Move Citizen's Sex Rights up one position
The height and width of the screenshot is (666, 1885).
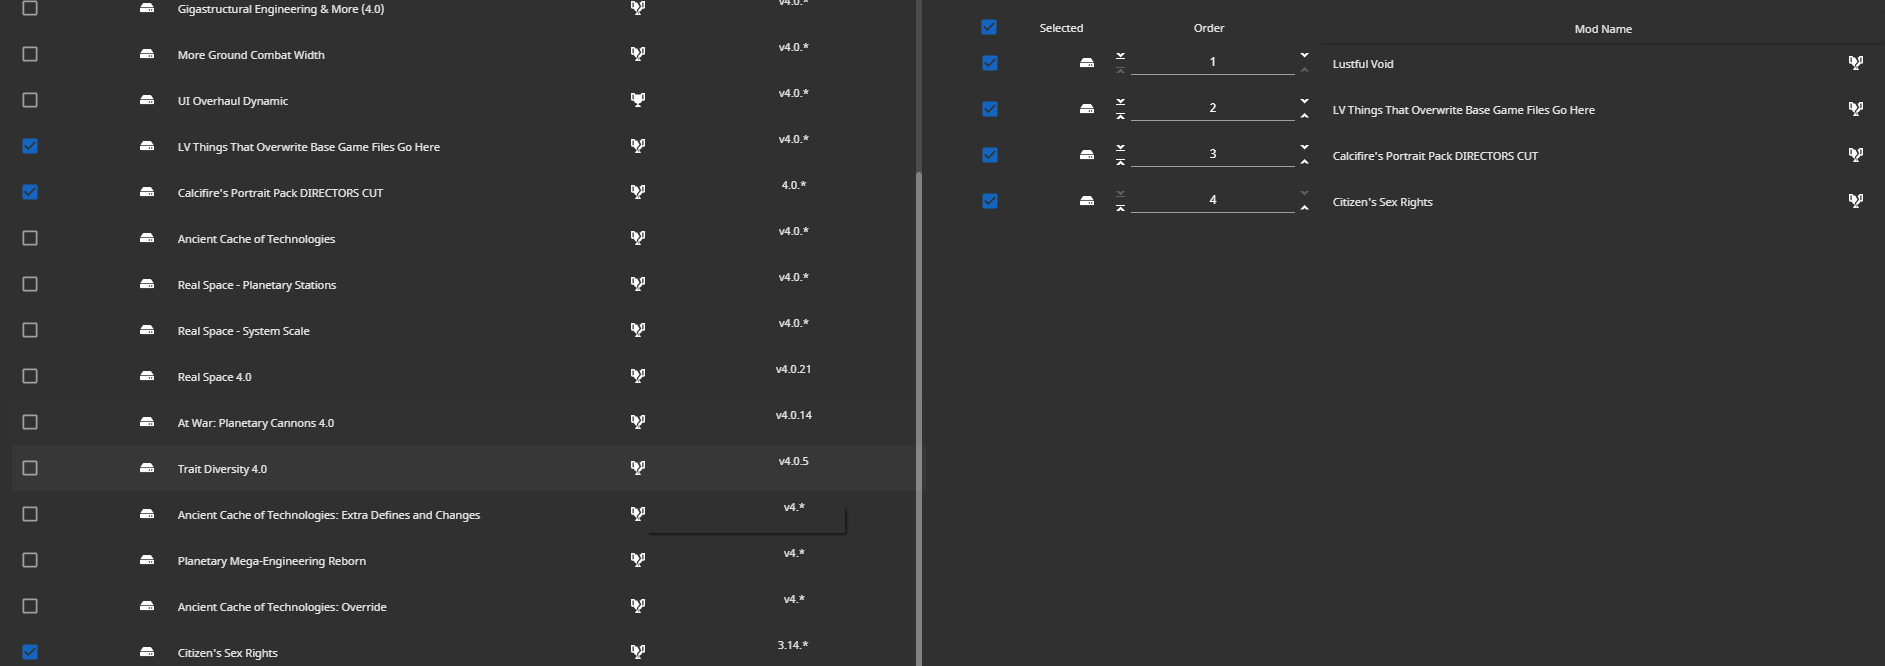pyautogui.click(x=1304, y=208)
